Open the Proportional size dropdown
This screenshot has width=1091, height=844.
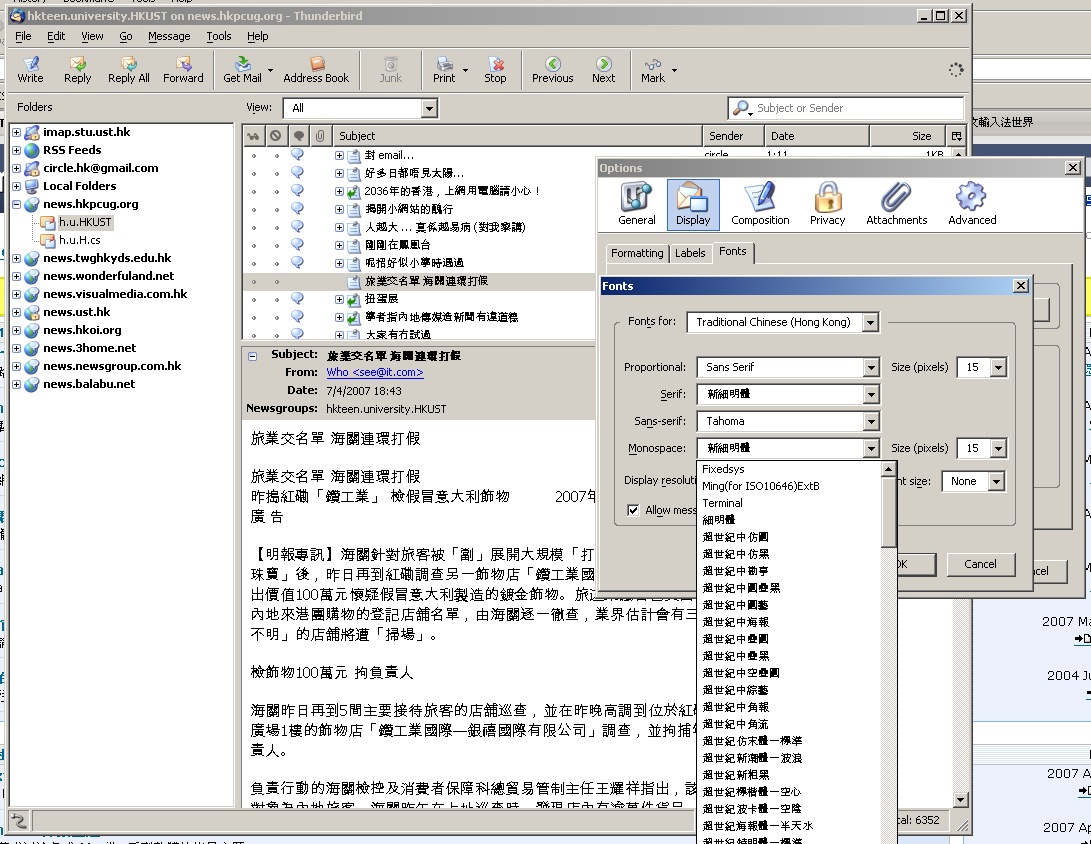point(997,367)
